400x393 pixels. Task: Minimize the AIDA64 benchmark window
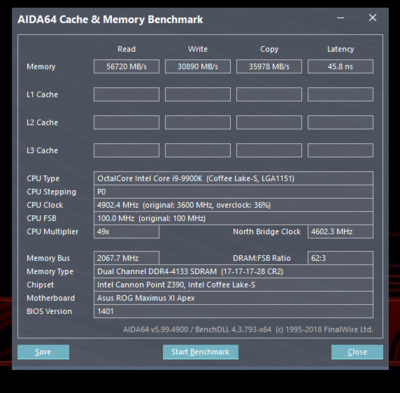pyautogui.click(x=340, y=18)
